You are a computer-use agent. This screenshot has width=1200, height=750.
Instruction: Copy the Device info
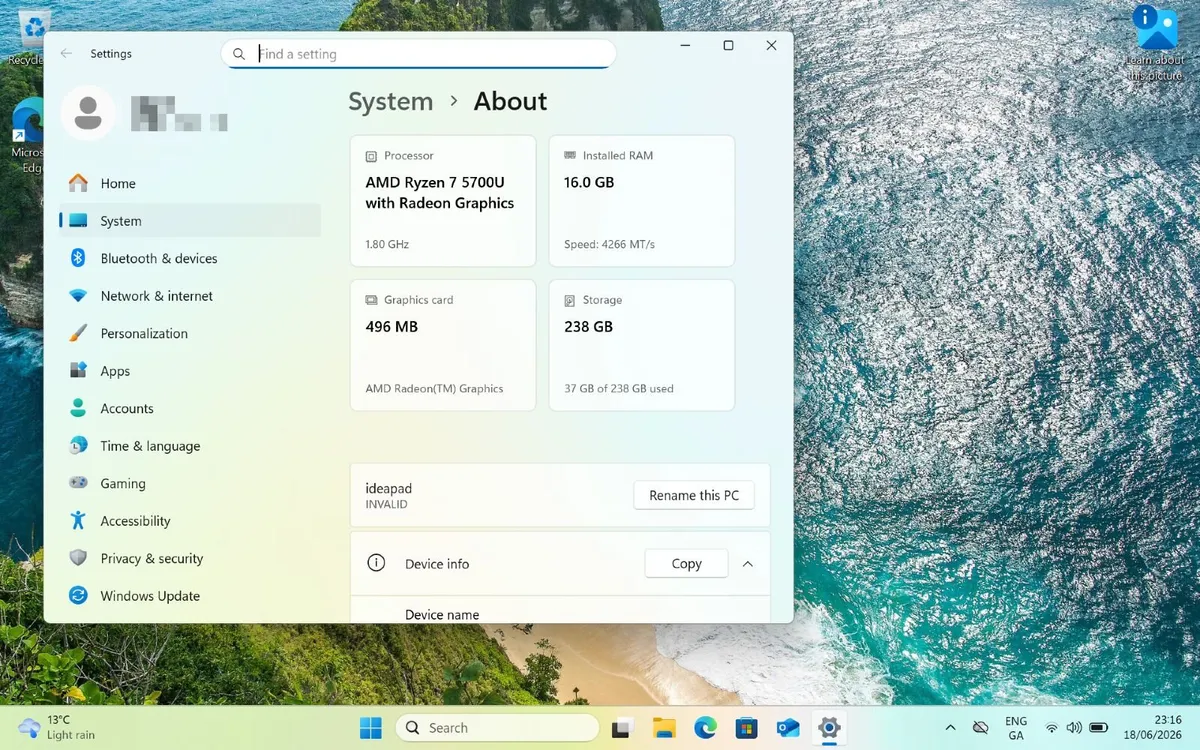click(x=686, y=564)
